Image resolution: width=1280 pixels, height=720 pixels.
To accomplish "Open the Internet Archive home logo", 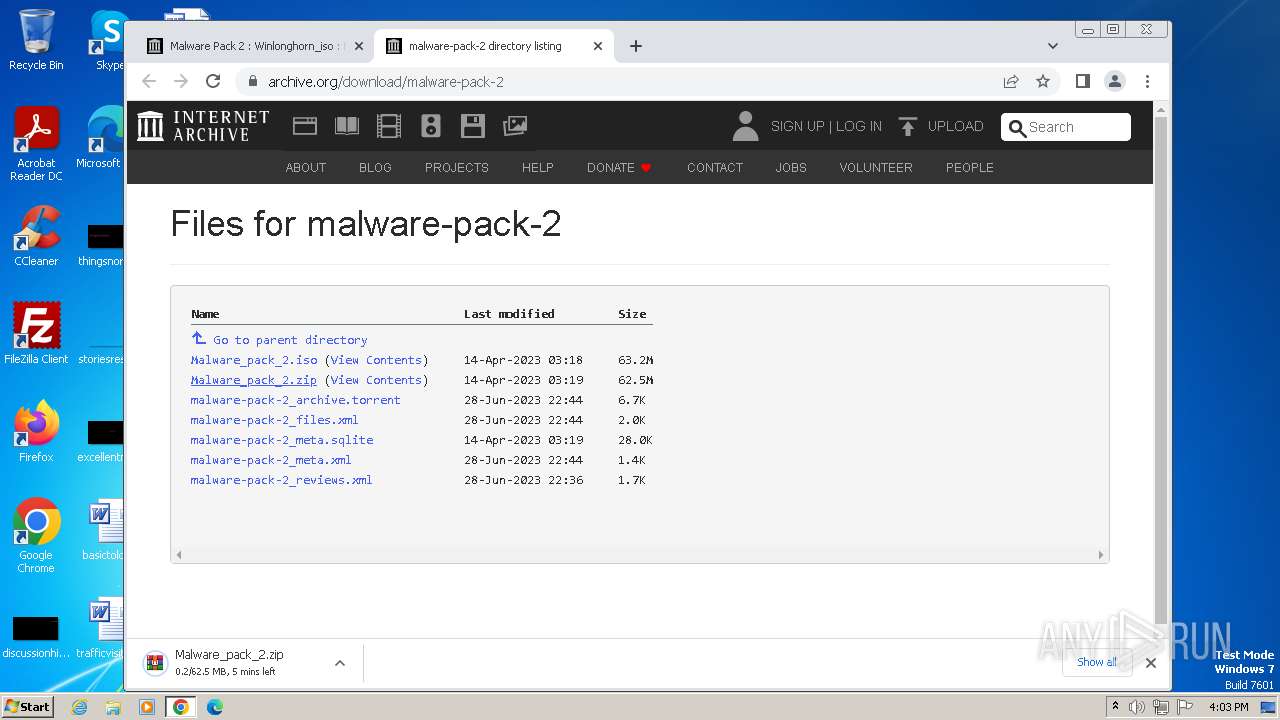I will pyautogui.click(x=203, y=126).
